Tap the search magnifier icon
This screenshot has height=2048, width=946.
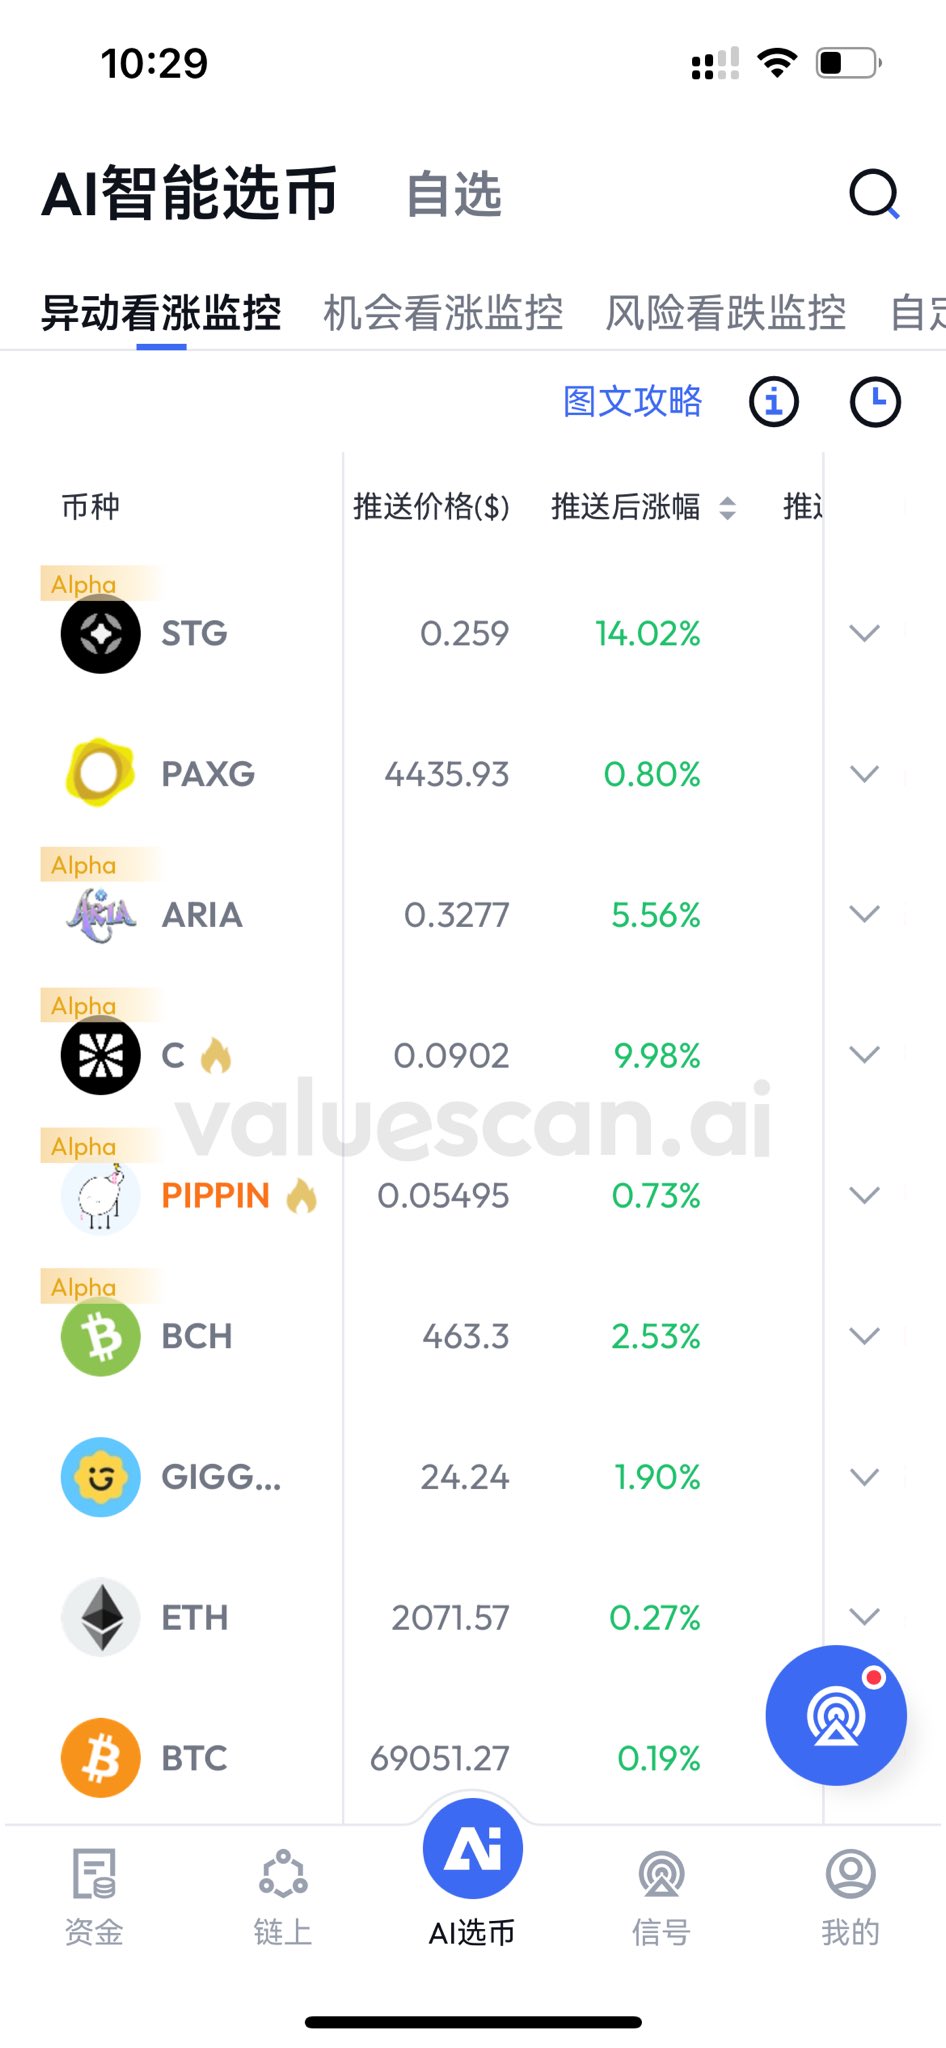coord(874,194)
